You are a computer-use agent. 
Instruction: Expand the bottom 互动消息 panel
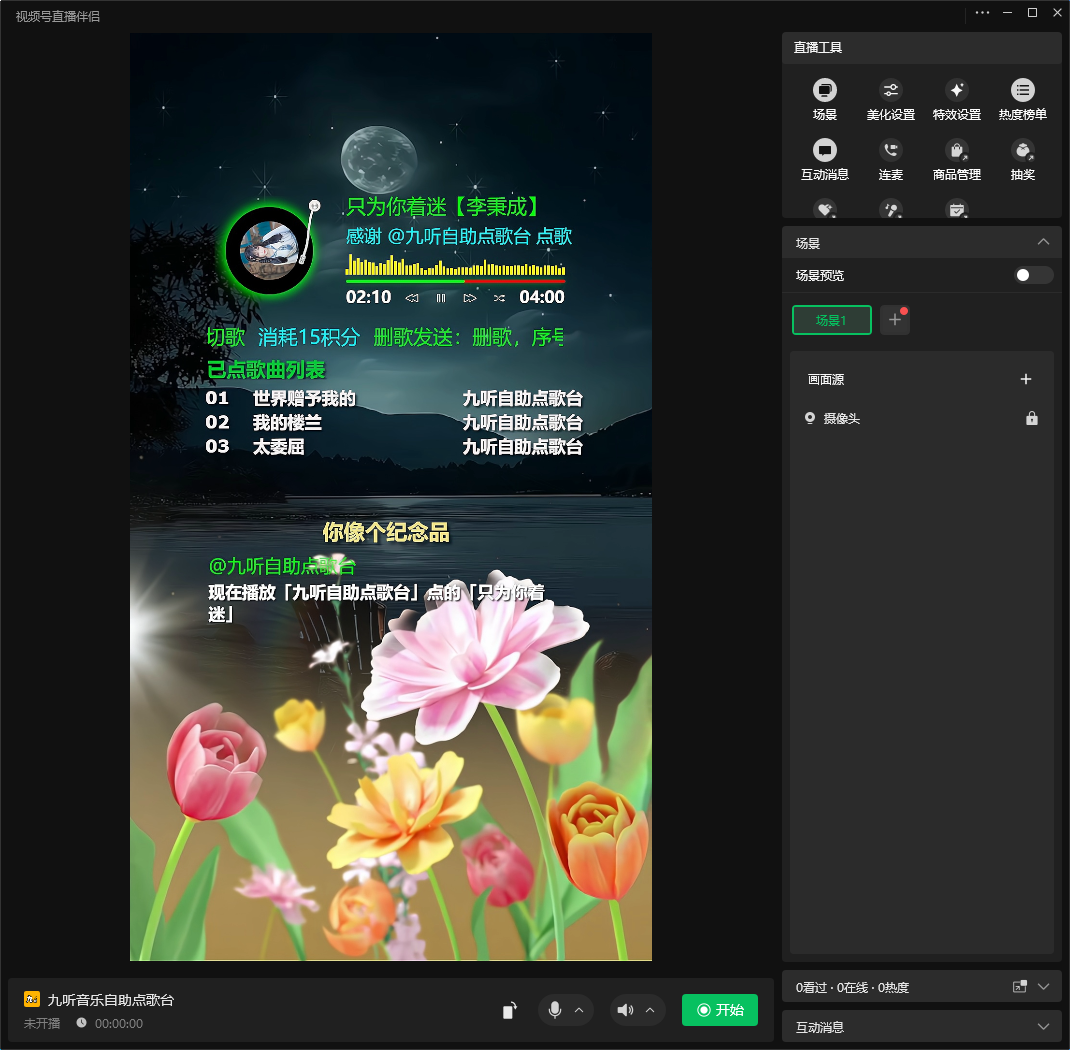click(x=1043, y=1027)
